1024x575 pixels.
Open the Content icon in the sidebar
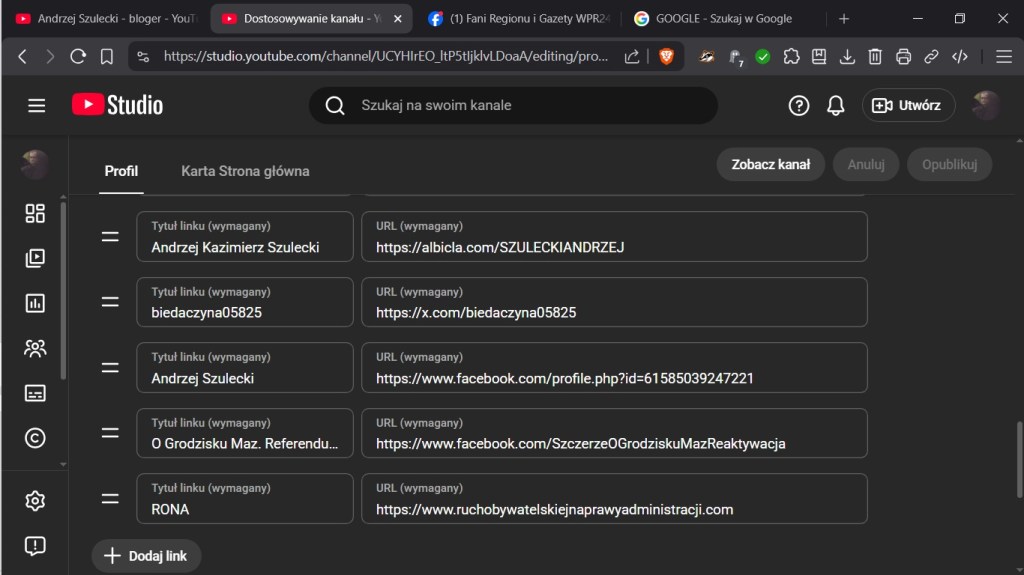point(35,258)
